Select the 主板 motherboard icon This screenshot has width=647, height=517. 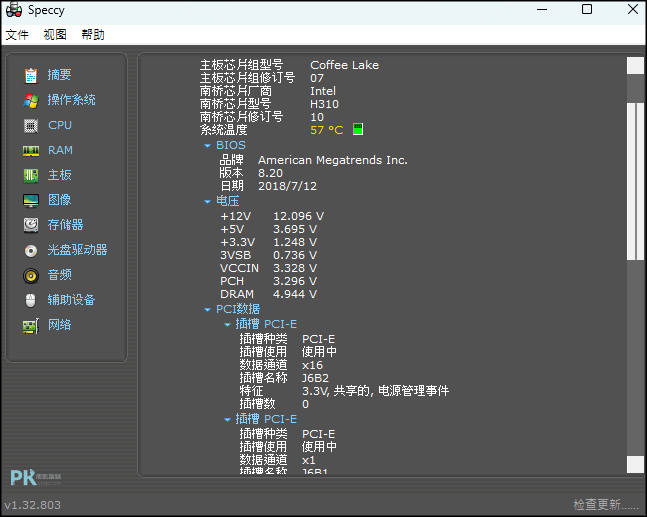(x=31, y=175)
